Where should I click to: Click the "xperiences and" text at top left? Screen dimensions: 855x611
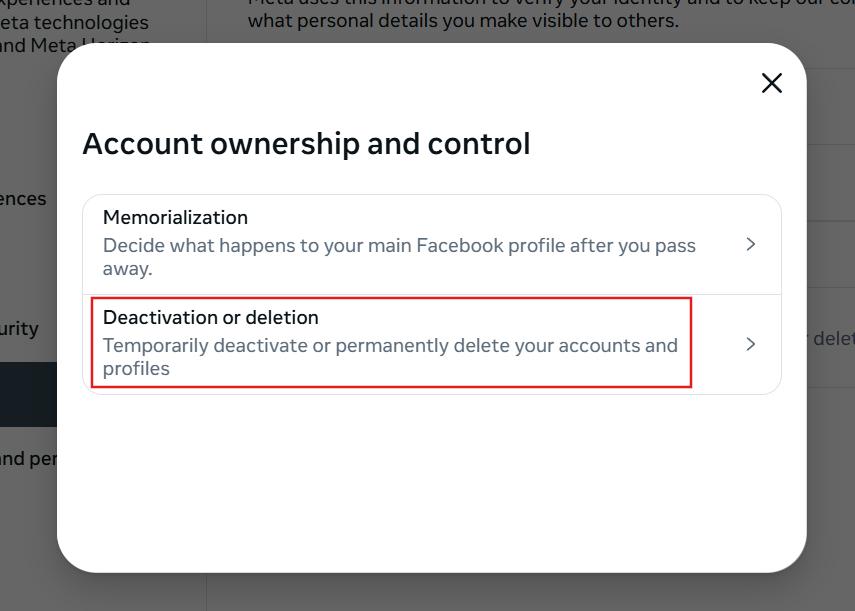pyautogui.click(x=66, y=3)
